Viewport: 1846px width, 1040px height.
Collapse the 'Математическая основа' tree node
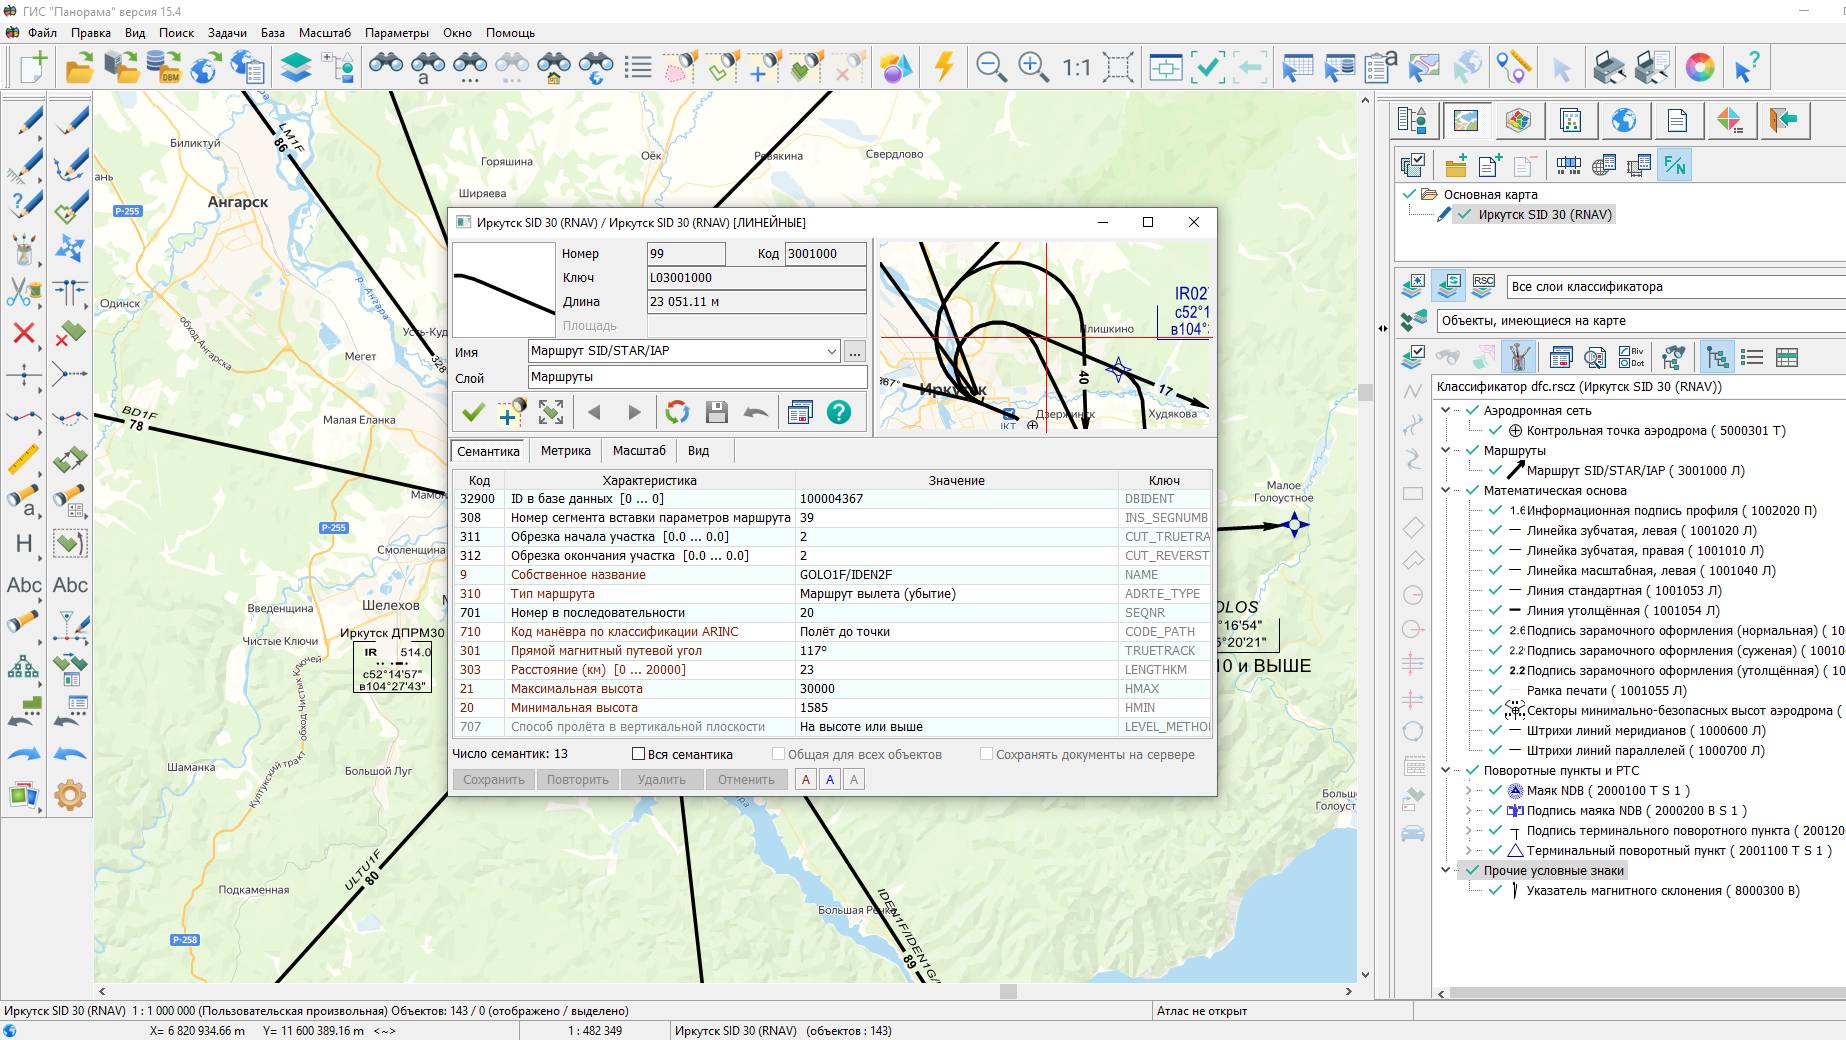point(1445,491)
